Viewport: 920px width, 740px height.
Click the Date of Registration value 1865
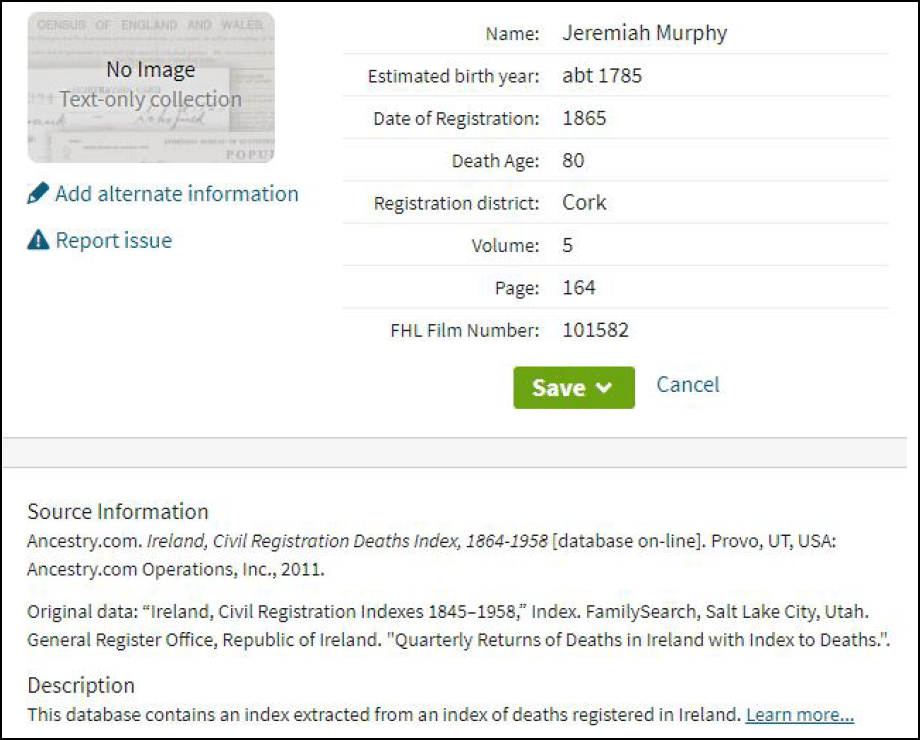click(584, 118)
